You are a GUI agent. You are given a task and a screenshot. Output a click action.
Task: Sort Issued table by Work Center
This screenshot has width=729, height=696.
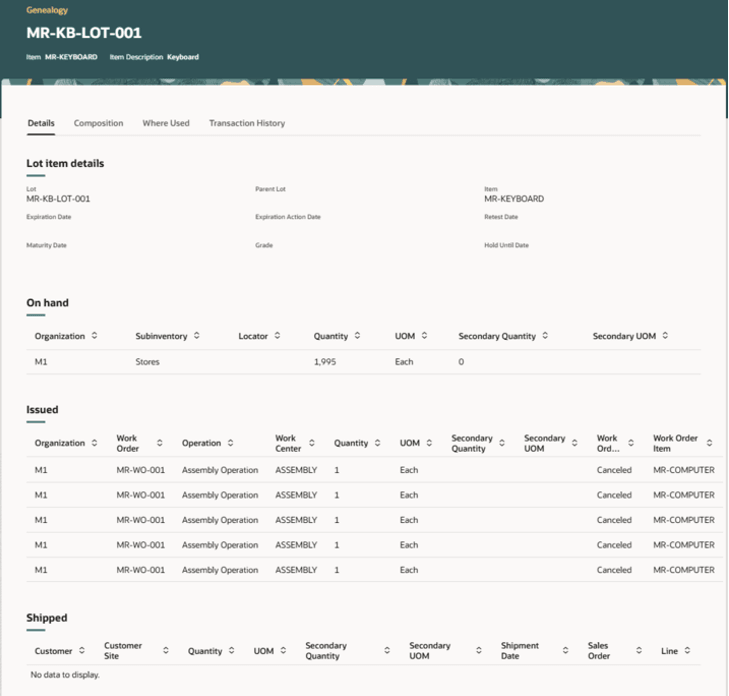coord(312,443)
